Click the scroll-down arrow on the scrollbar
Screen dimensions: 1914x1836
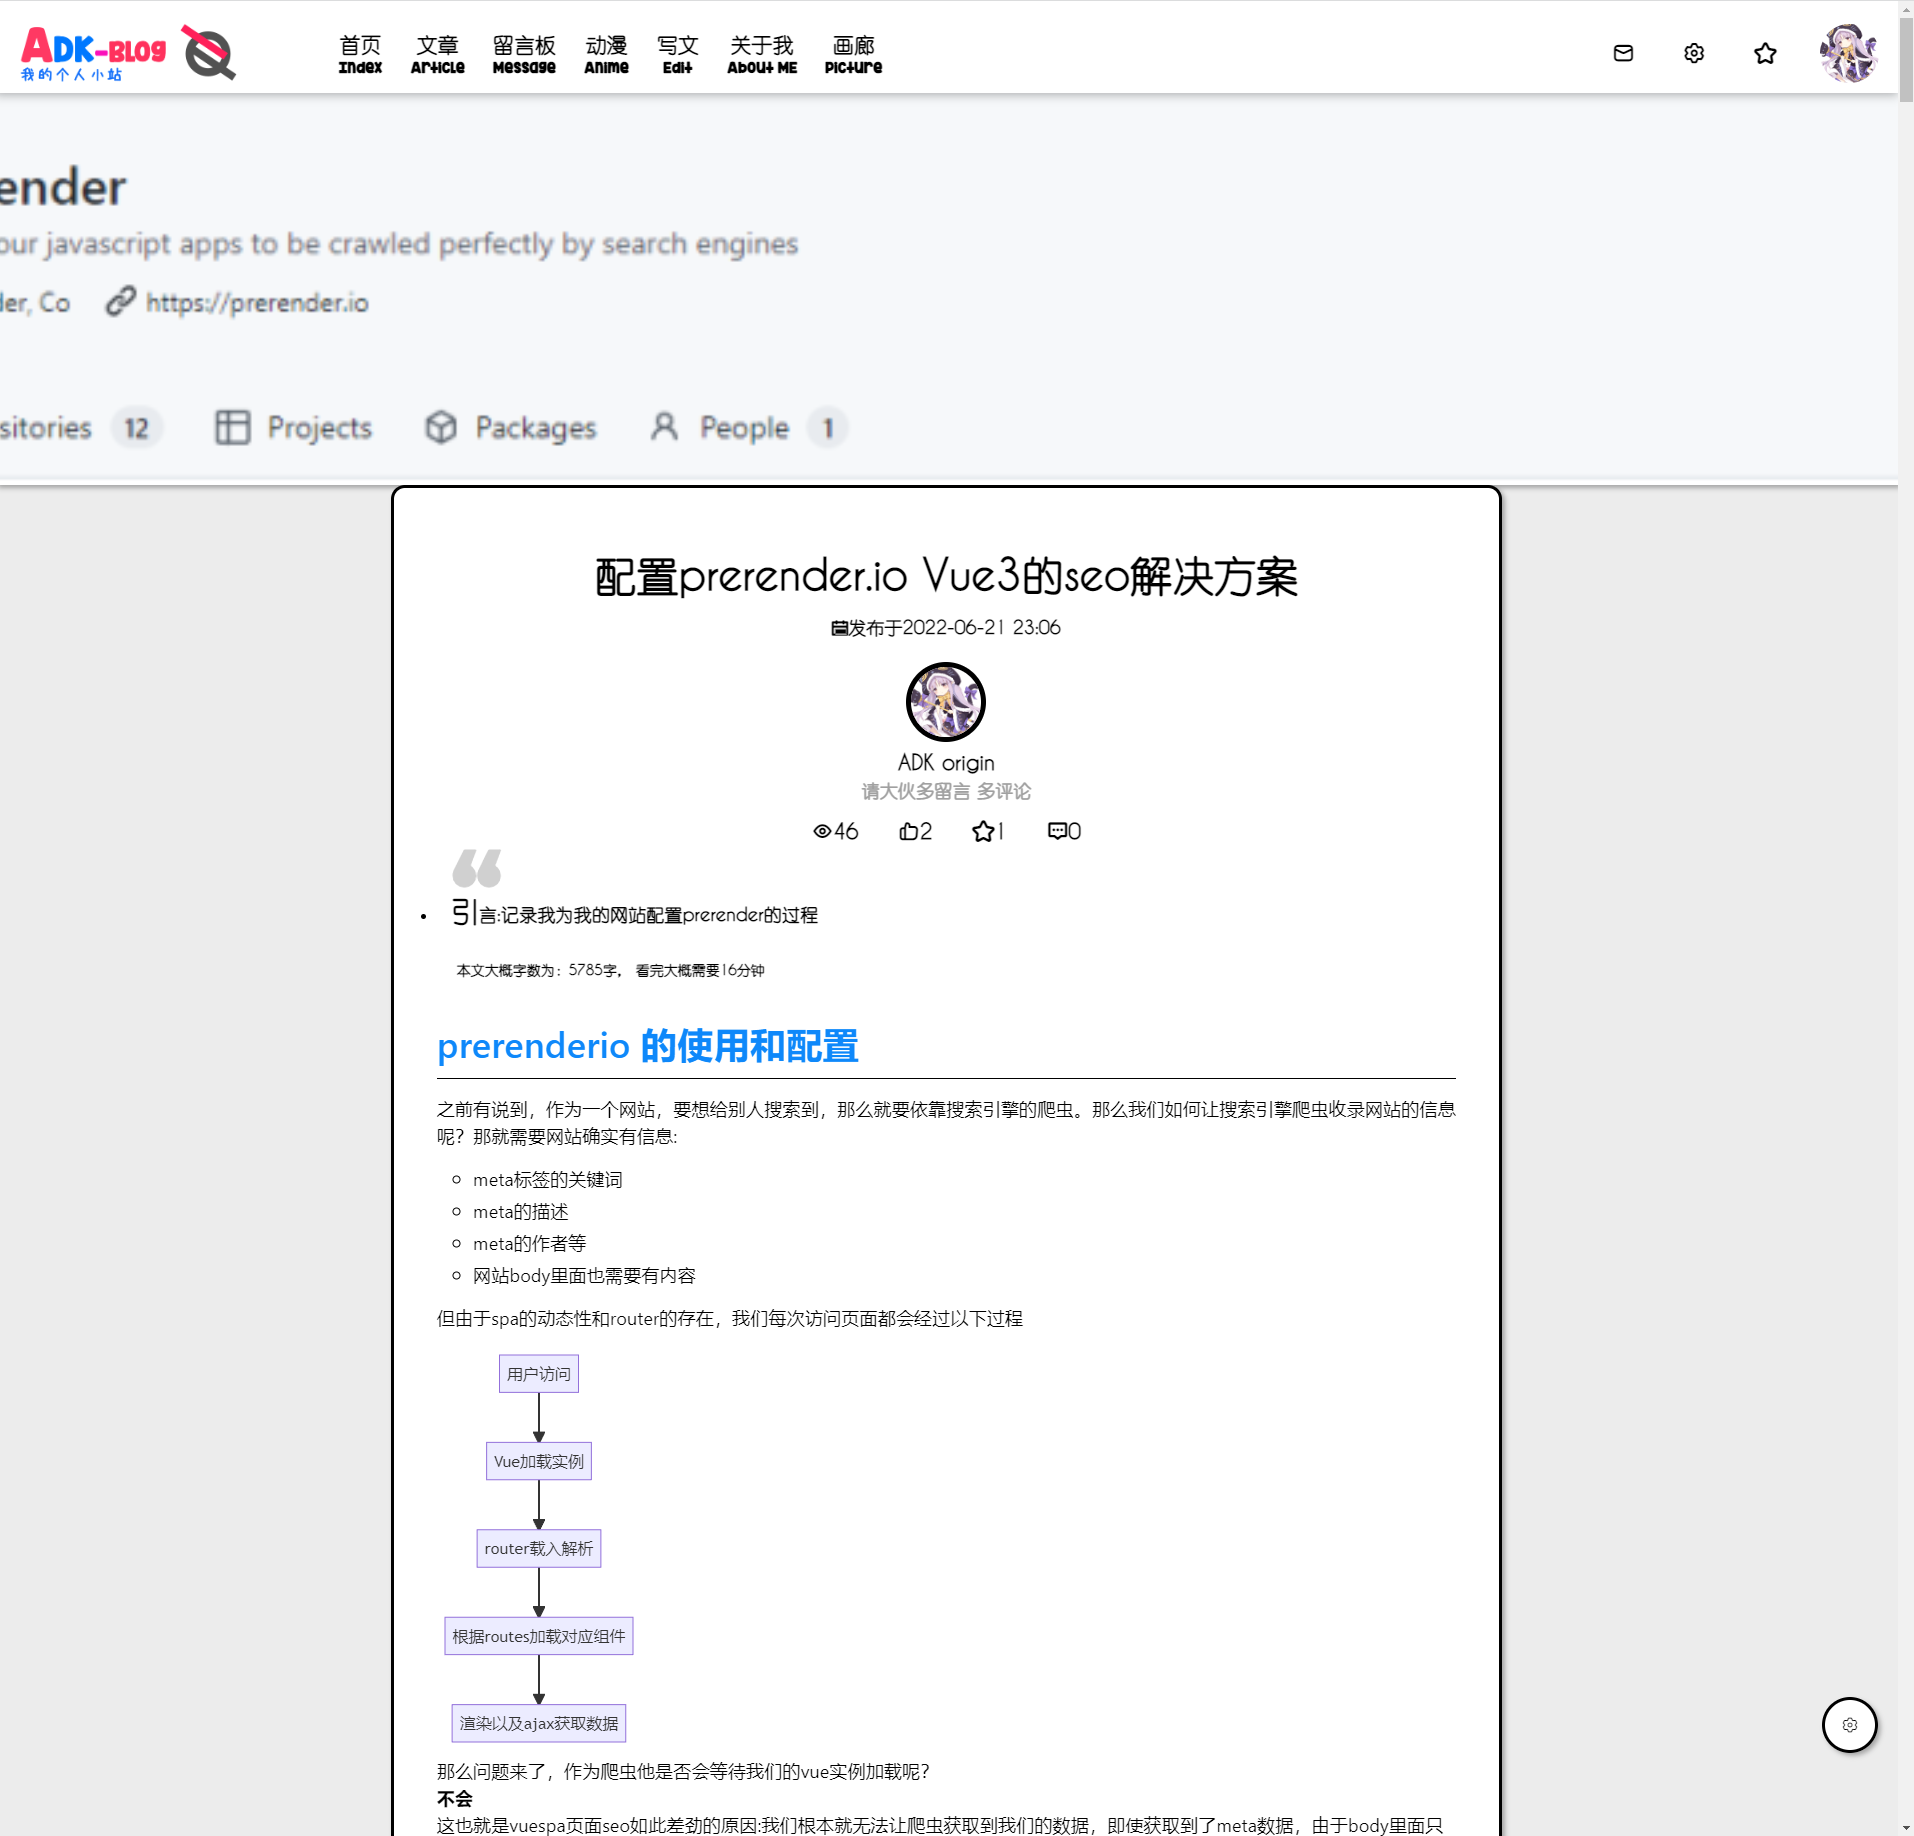coord(1906,1828)
